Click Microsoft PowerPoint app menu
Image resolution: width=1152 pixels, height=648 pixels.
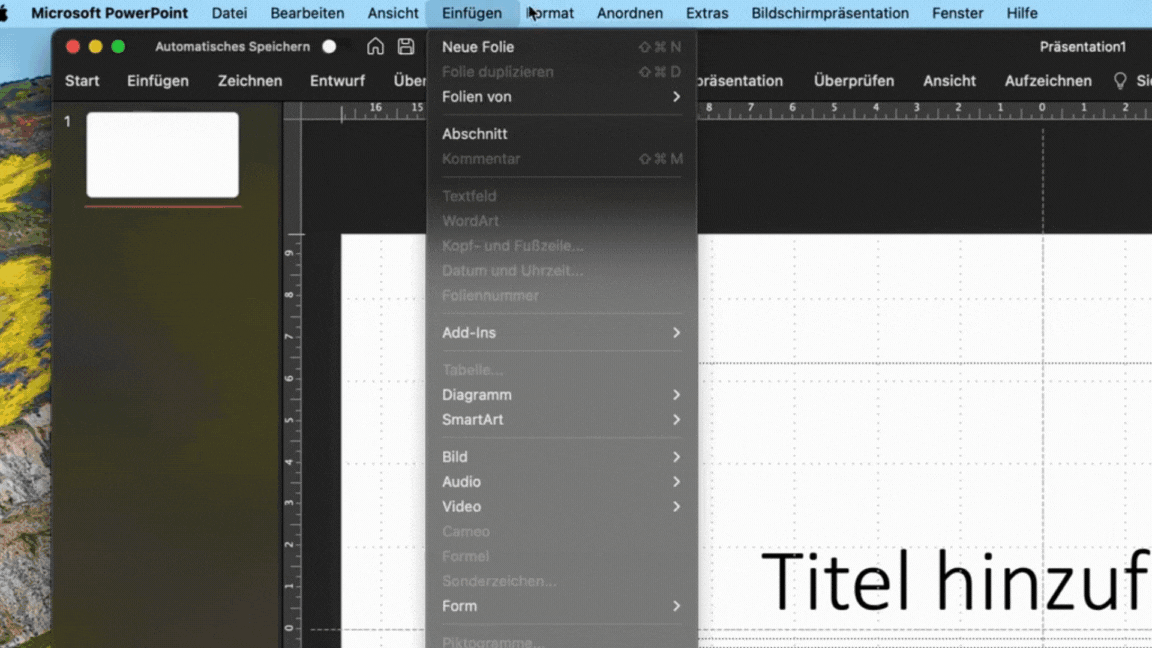tap(109, 13)
